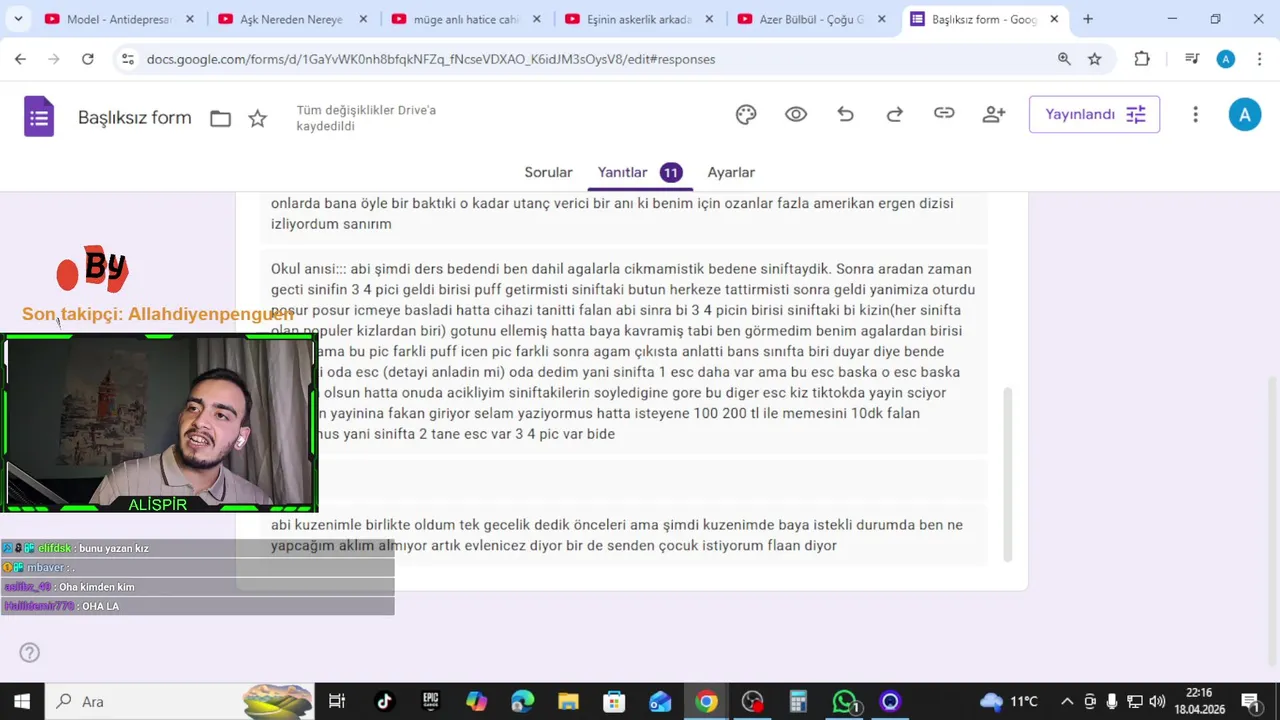
Task: Open the Ayarlar tab
Action: point(731,172)
